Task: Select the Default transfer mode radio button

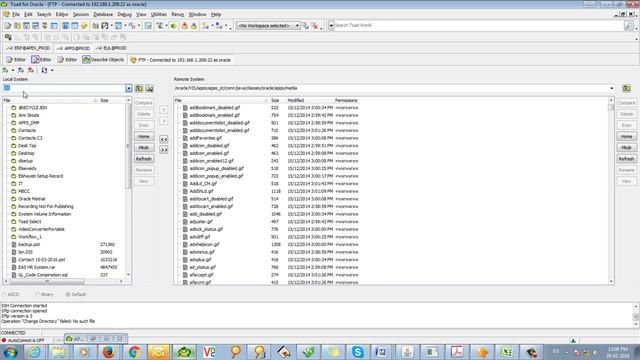Action: point(68,294)
